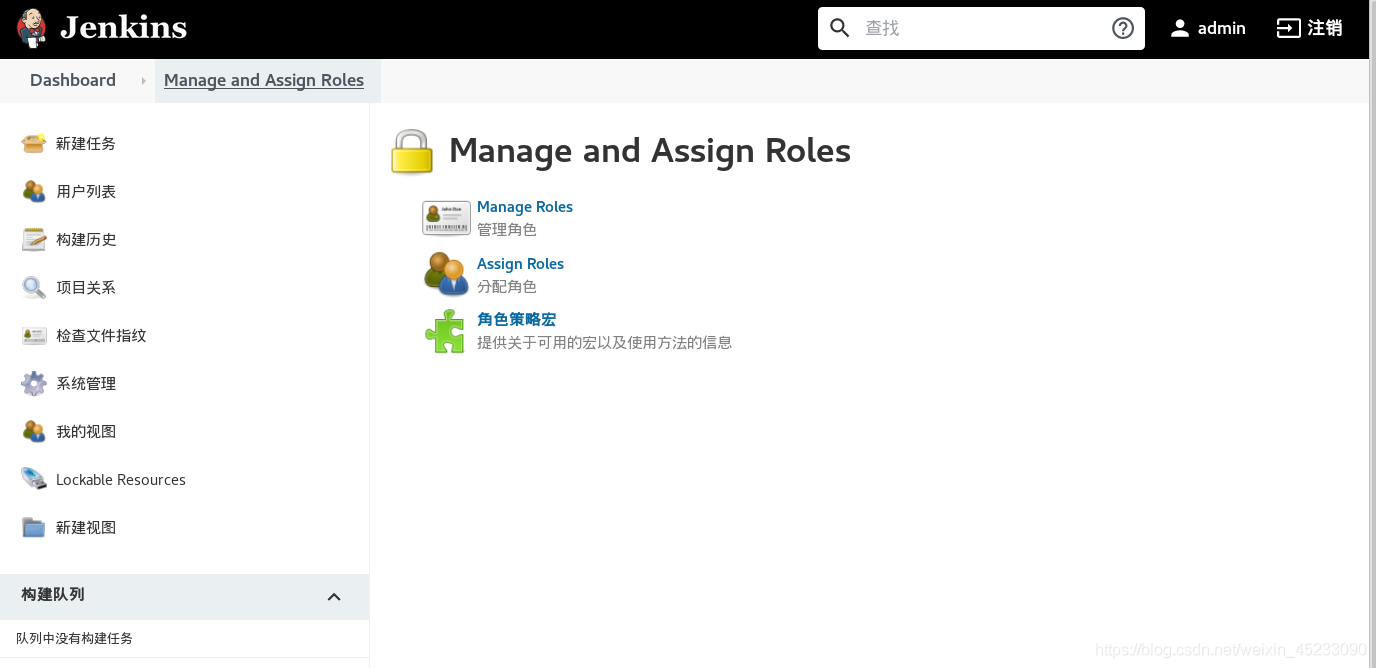Go to Dashboard breadcrumb
The image size is (1376, 668).
point(73,80)
